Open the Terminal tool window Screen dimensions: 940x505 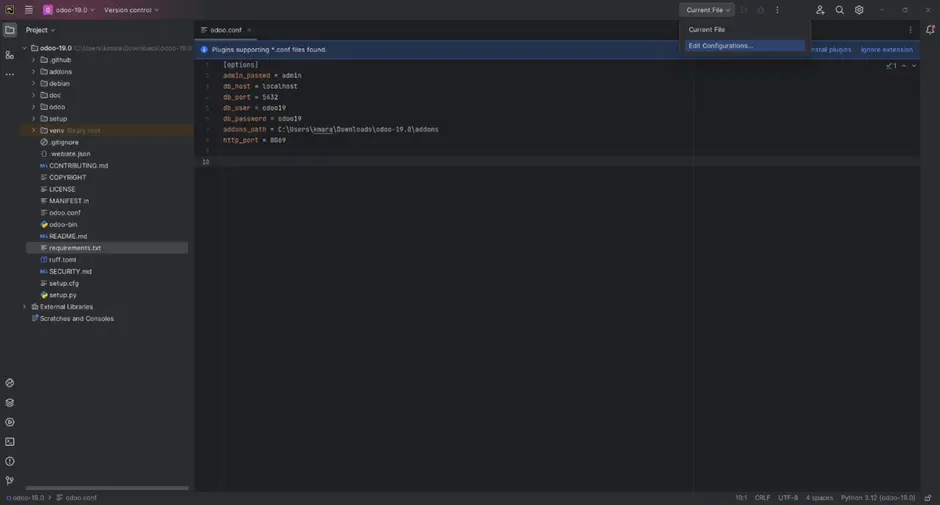tap(10, 442)
